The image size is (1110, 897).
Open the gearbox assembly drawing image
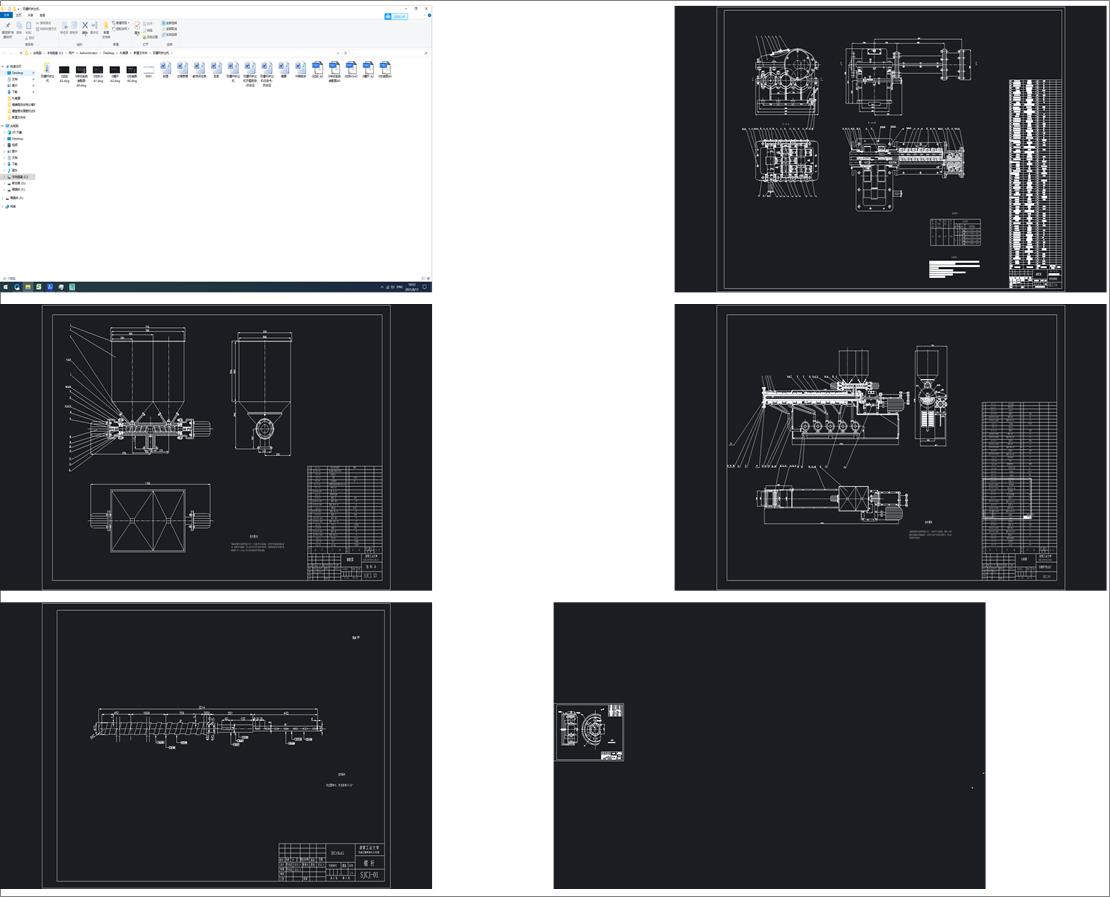tap(890, 149)
